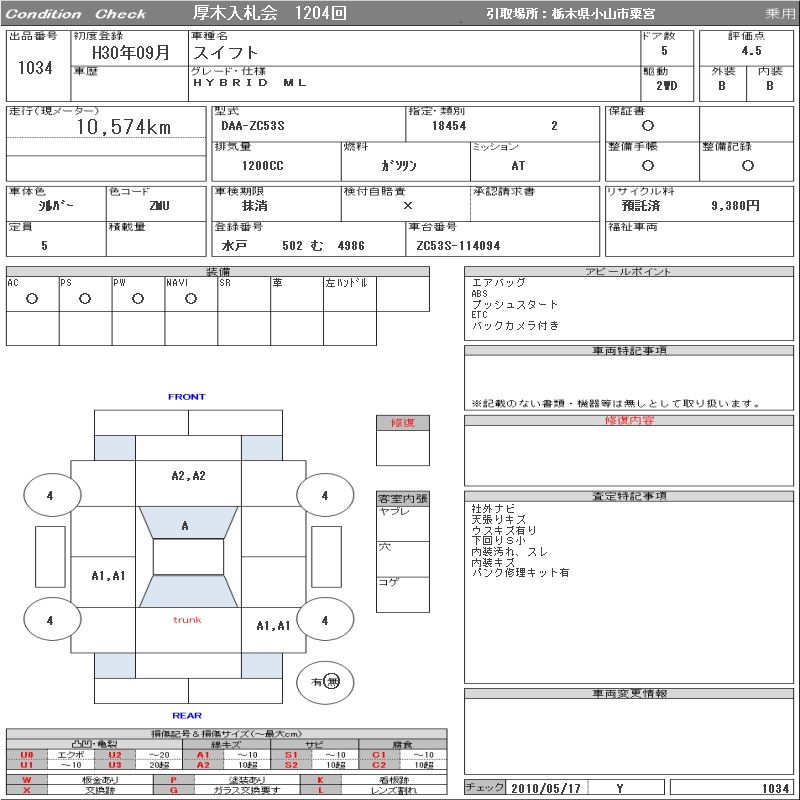This screenshot has width=800, height=800.
Task: Toggle the PW equipment circle mark
Action: [x=137, y=298]
